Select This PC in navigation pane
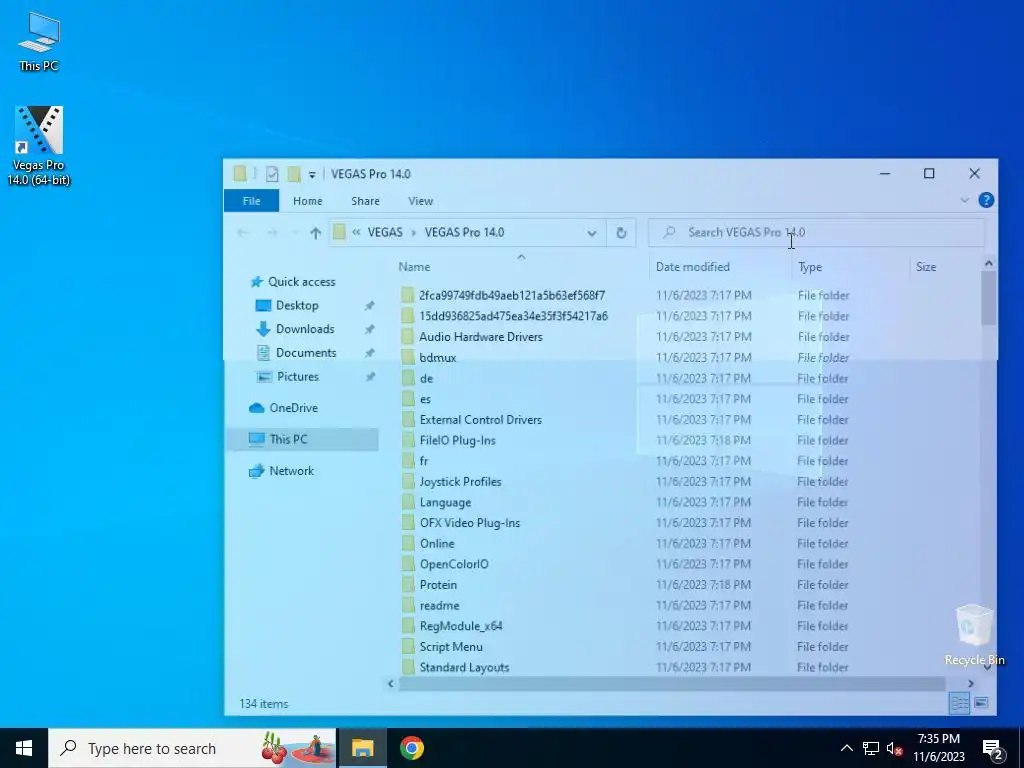Image resolution: width=1024 pixels, height=768 pixels. (x=302, y=440)
